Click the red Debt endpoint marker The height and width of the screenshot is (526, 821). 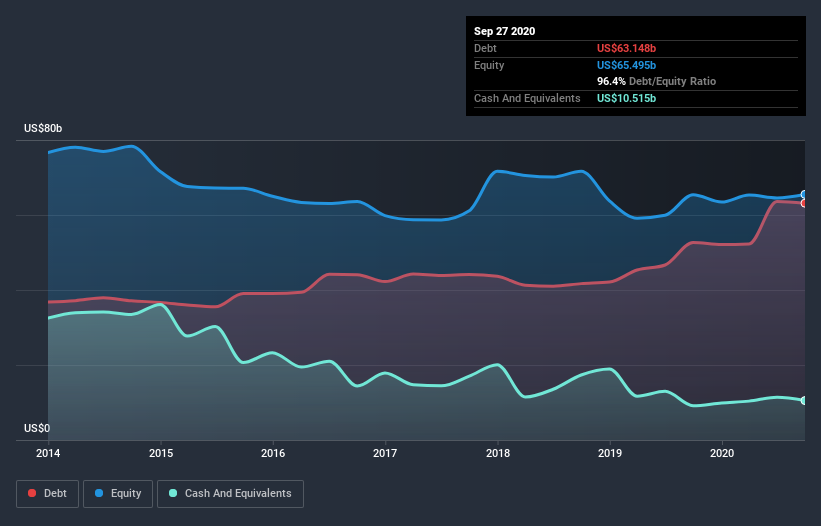pos(804,203)
